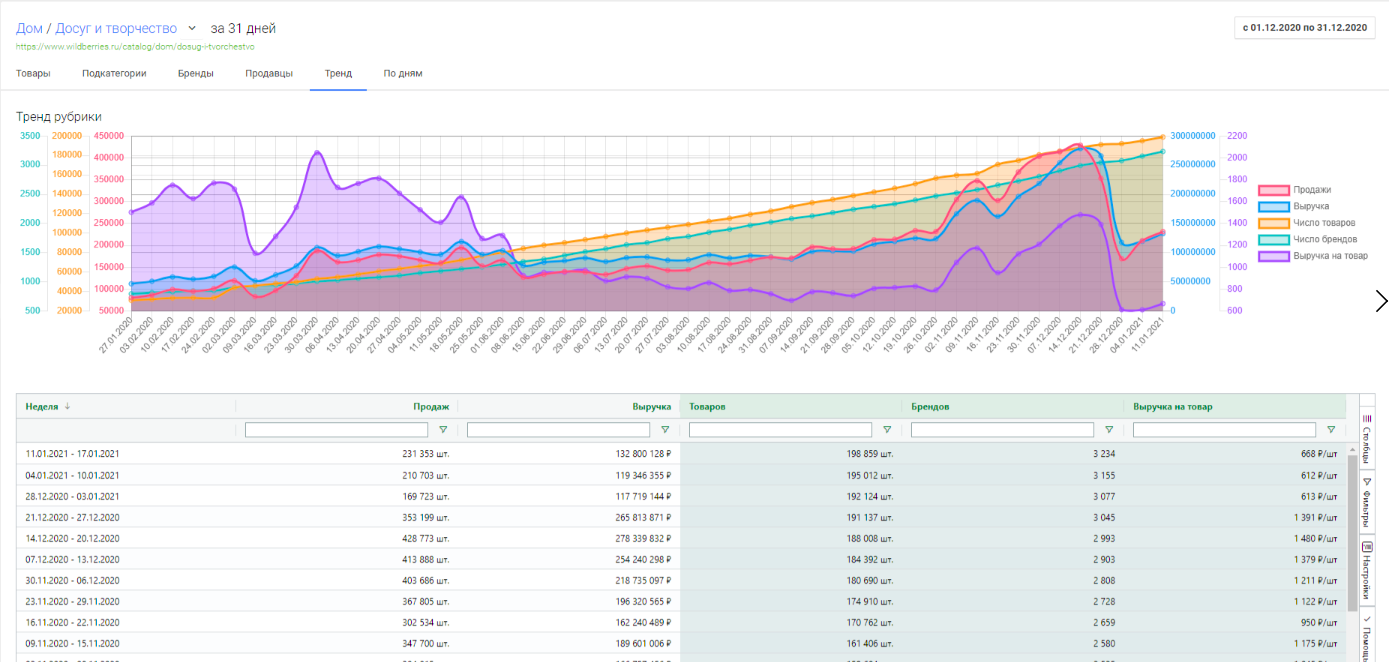Click the sort arrow on the Неделя column
The width and height of the screenshot is (1389, 662).
point(65,406)
